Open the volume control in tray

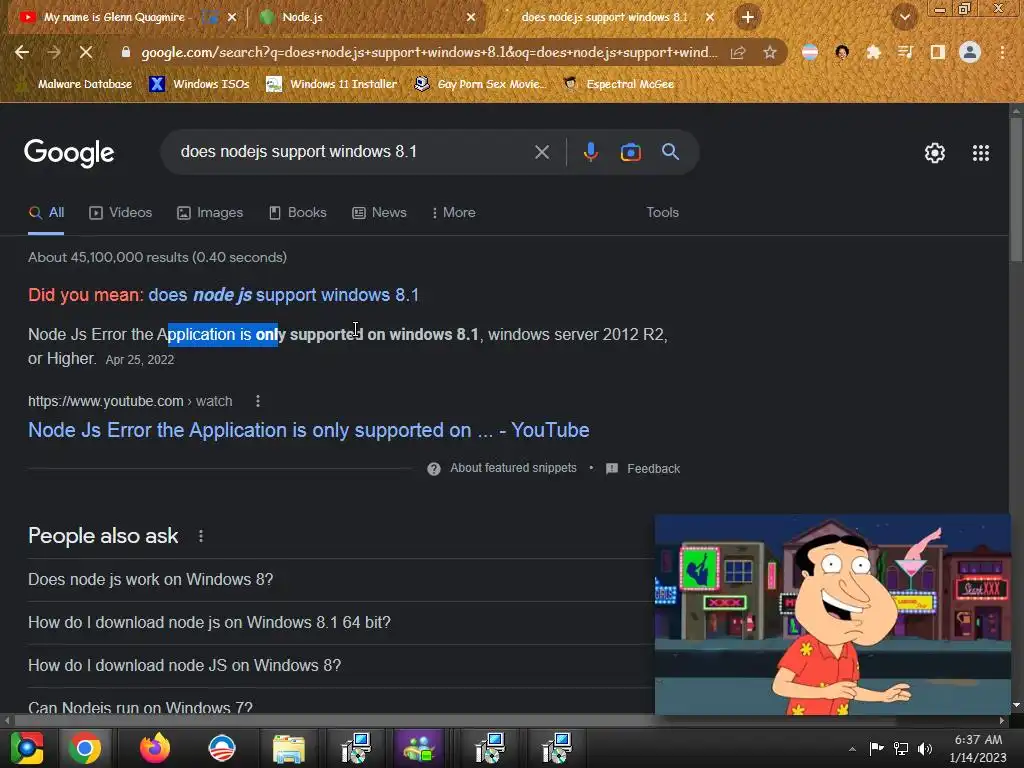925,749
